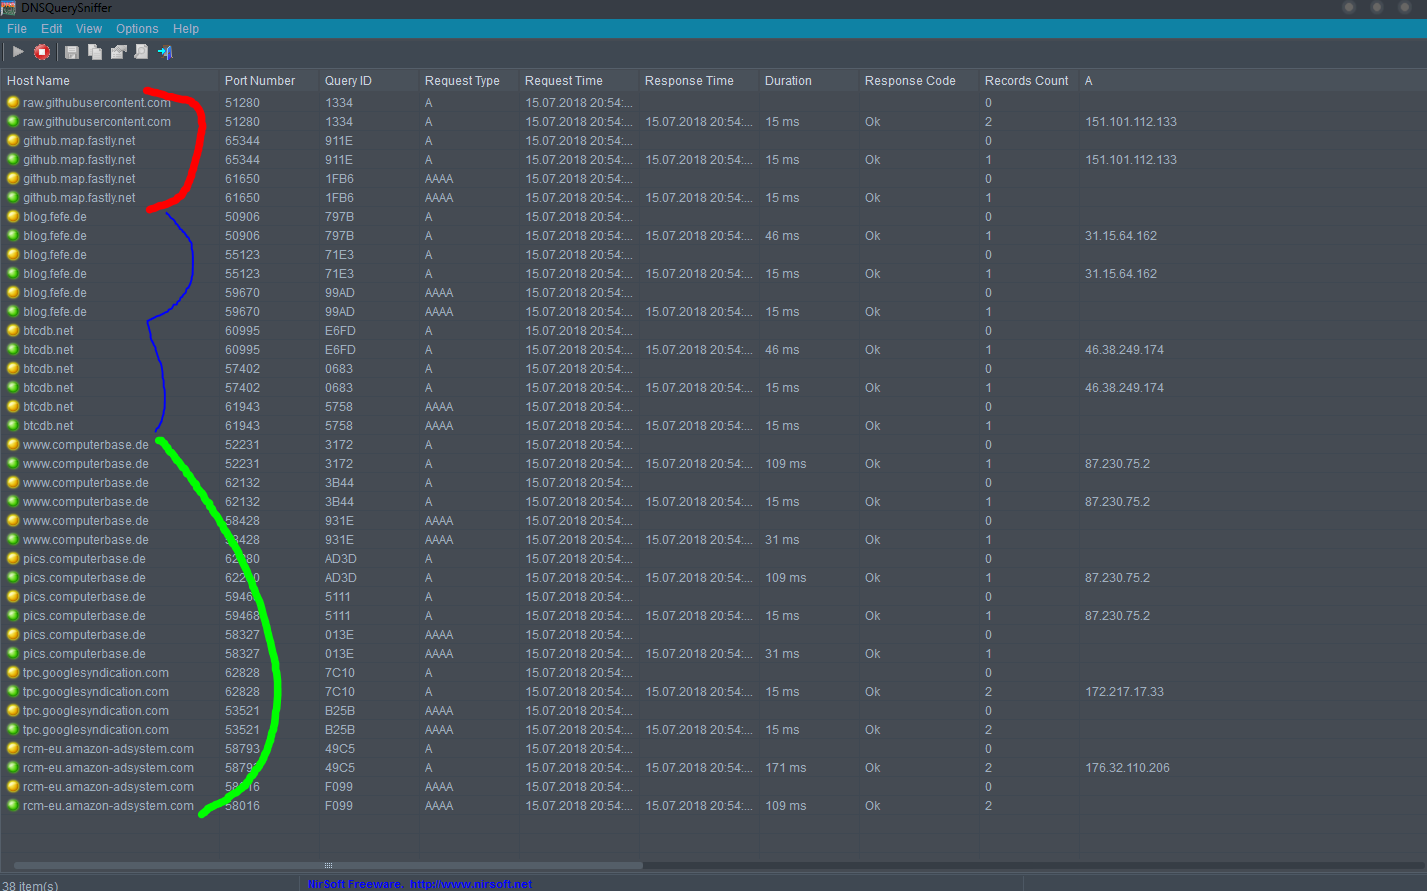
Task: Select the '171 ms' duration cell
Action: point(786,767)
